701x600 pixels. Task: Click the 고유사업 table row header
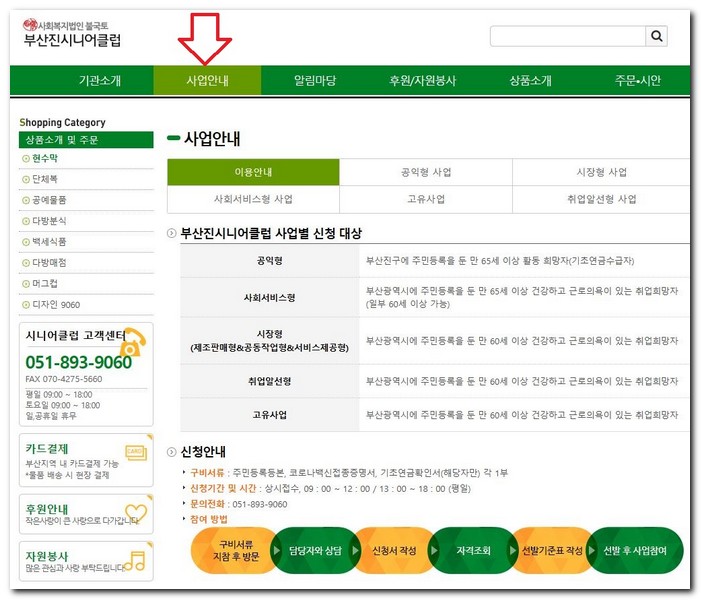[270, 415]
